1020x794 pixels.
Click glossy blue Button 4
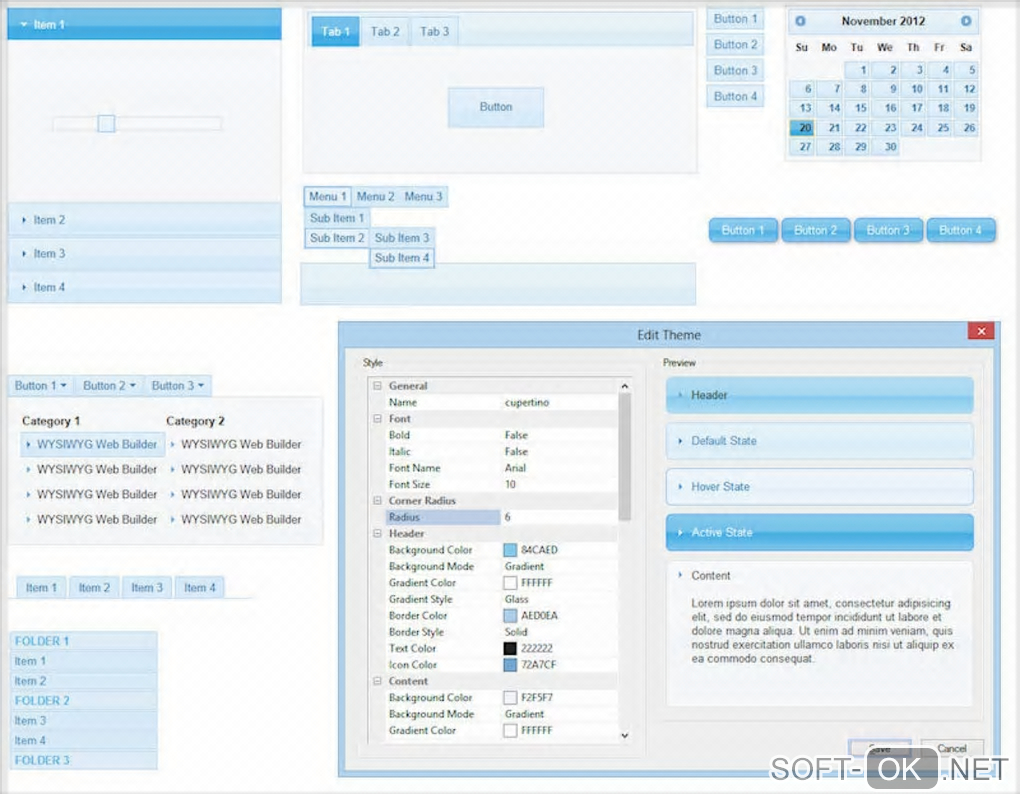(x=961, y=230)
